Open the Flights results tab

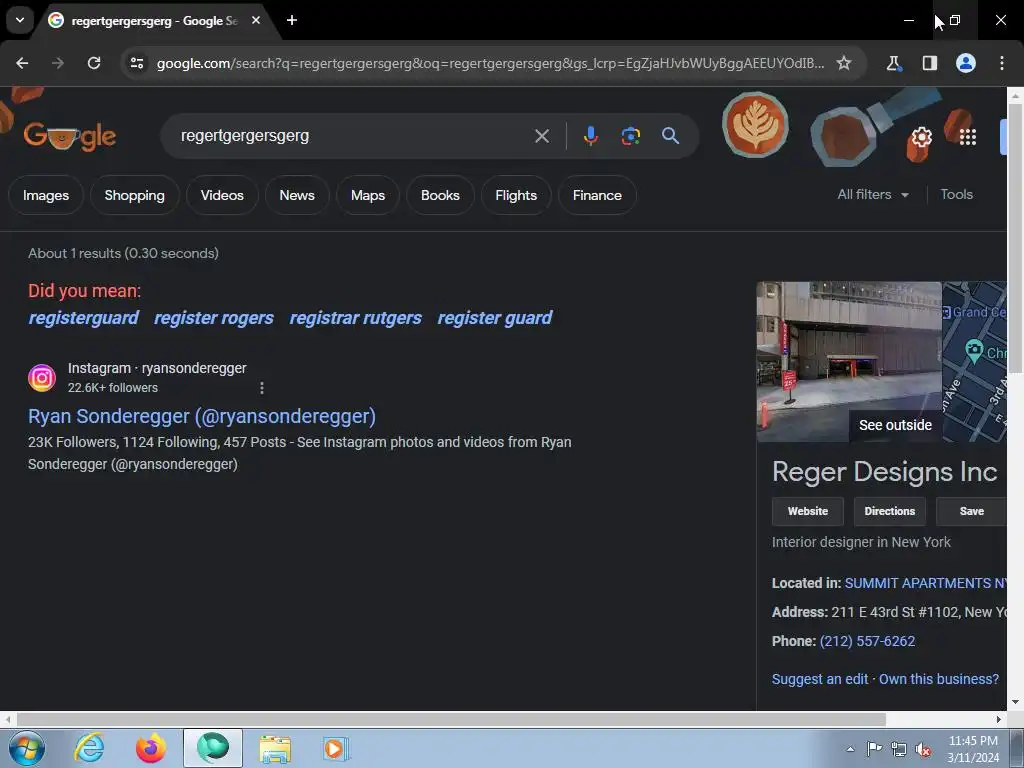coord(516,195)
